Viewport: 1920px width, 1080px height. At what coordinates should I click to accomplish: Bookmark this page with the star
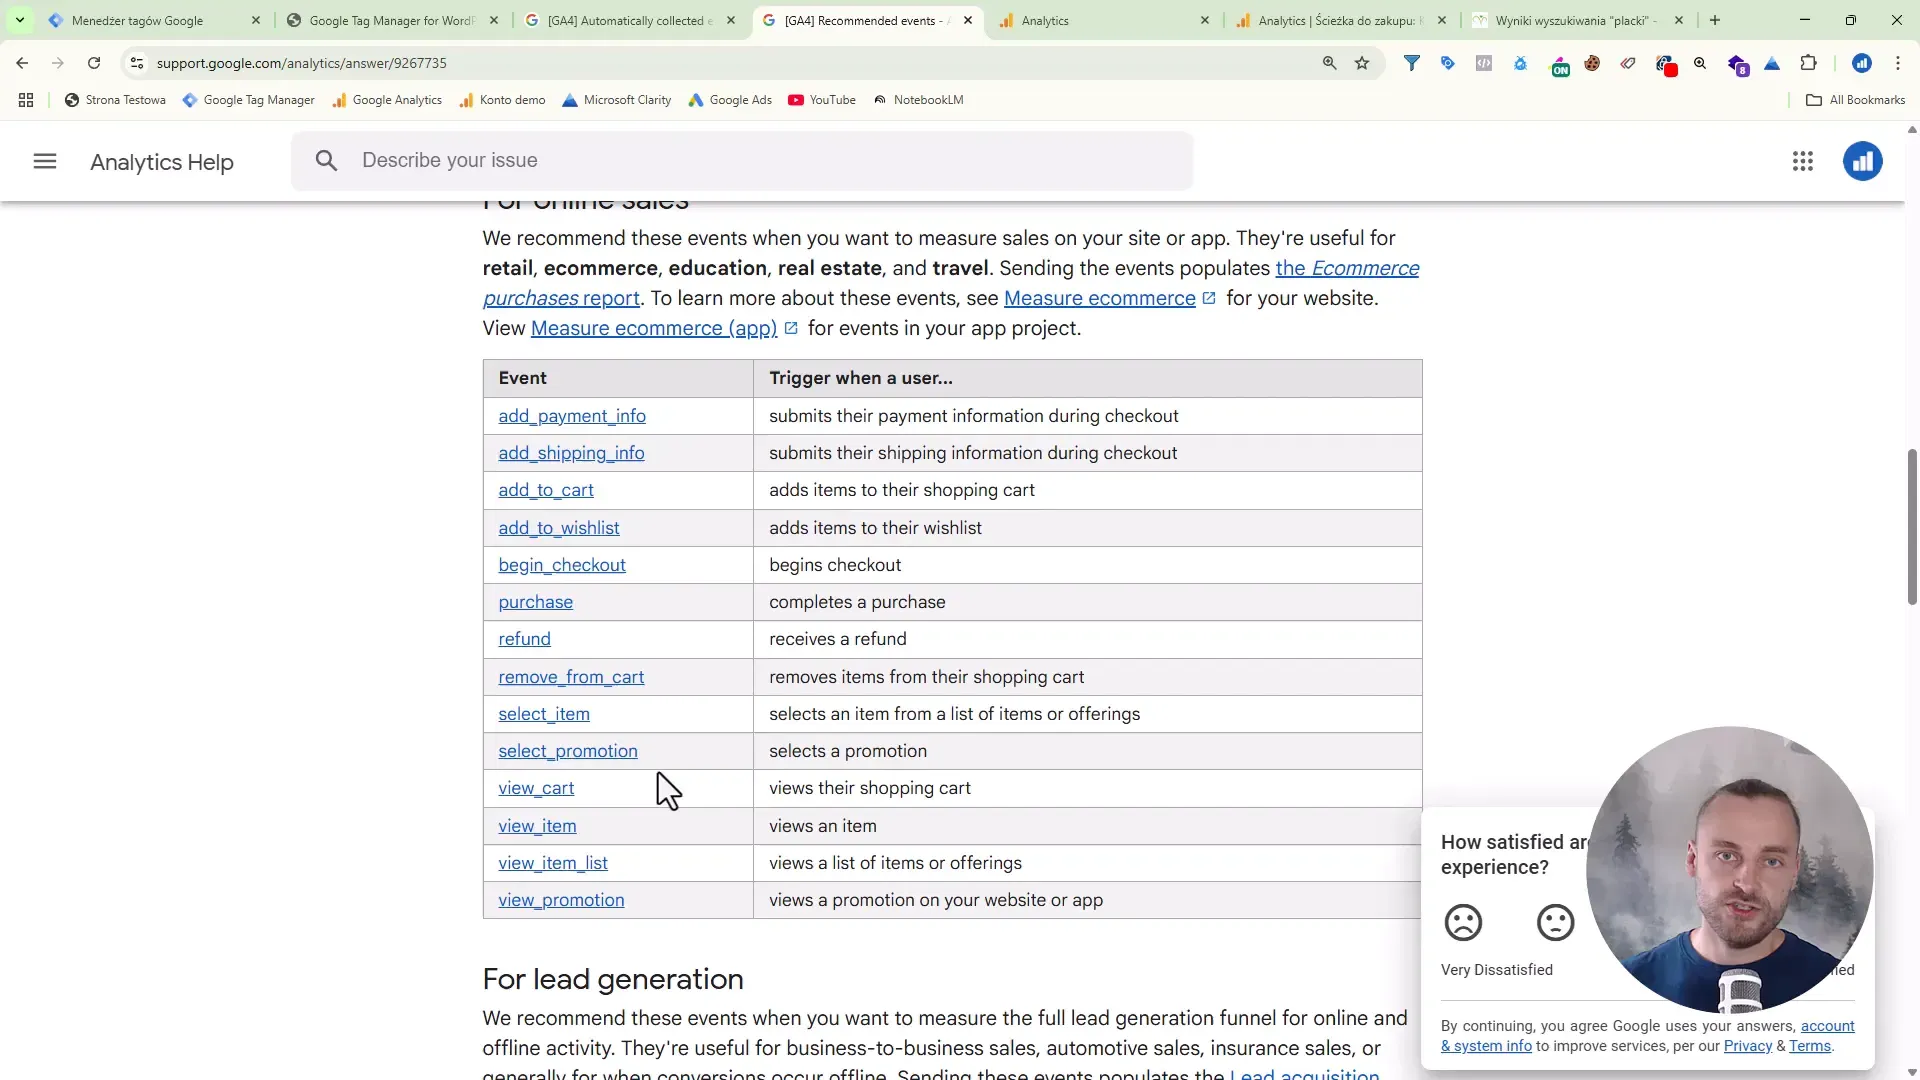[x=1362, y=63]
